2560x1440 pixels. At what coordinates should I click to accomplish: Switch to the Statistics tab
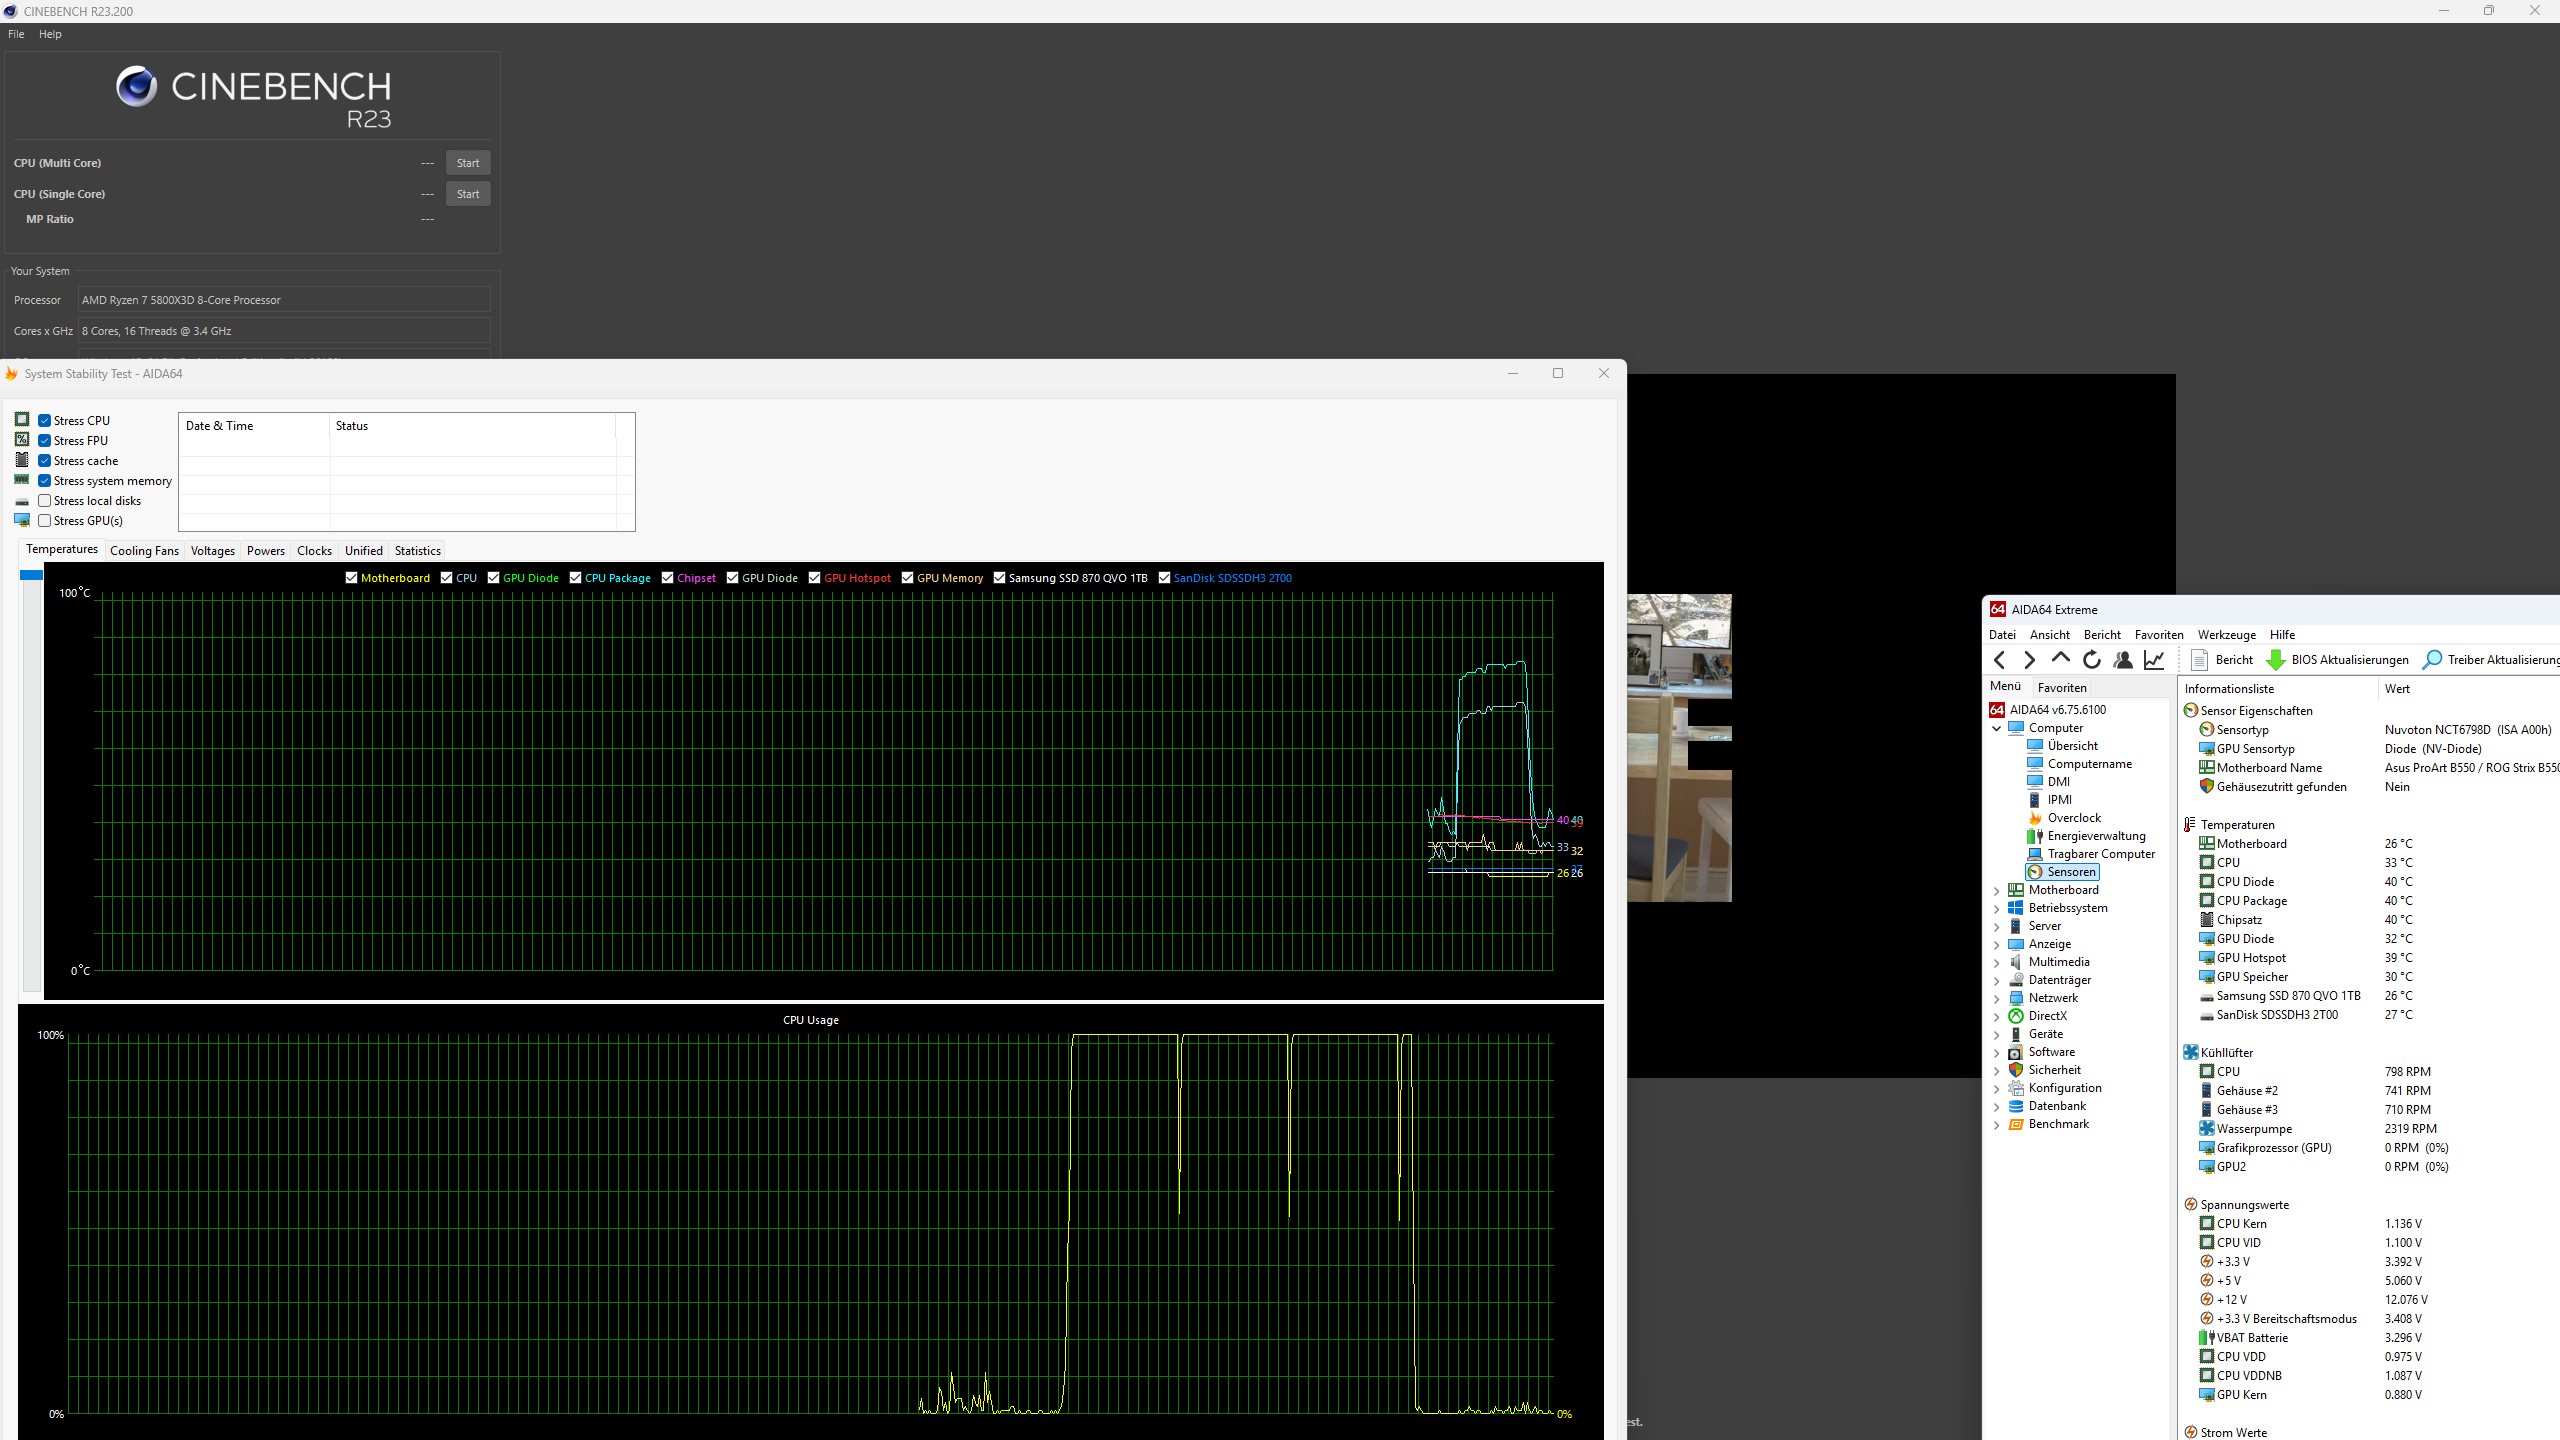point(417,551)
